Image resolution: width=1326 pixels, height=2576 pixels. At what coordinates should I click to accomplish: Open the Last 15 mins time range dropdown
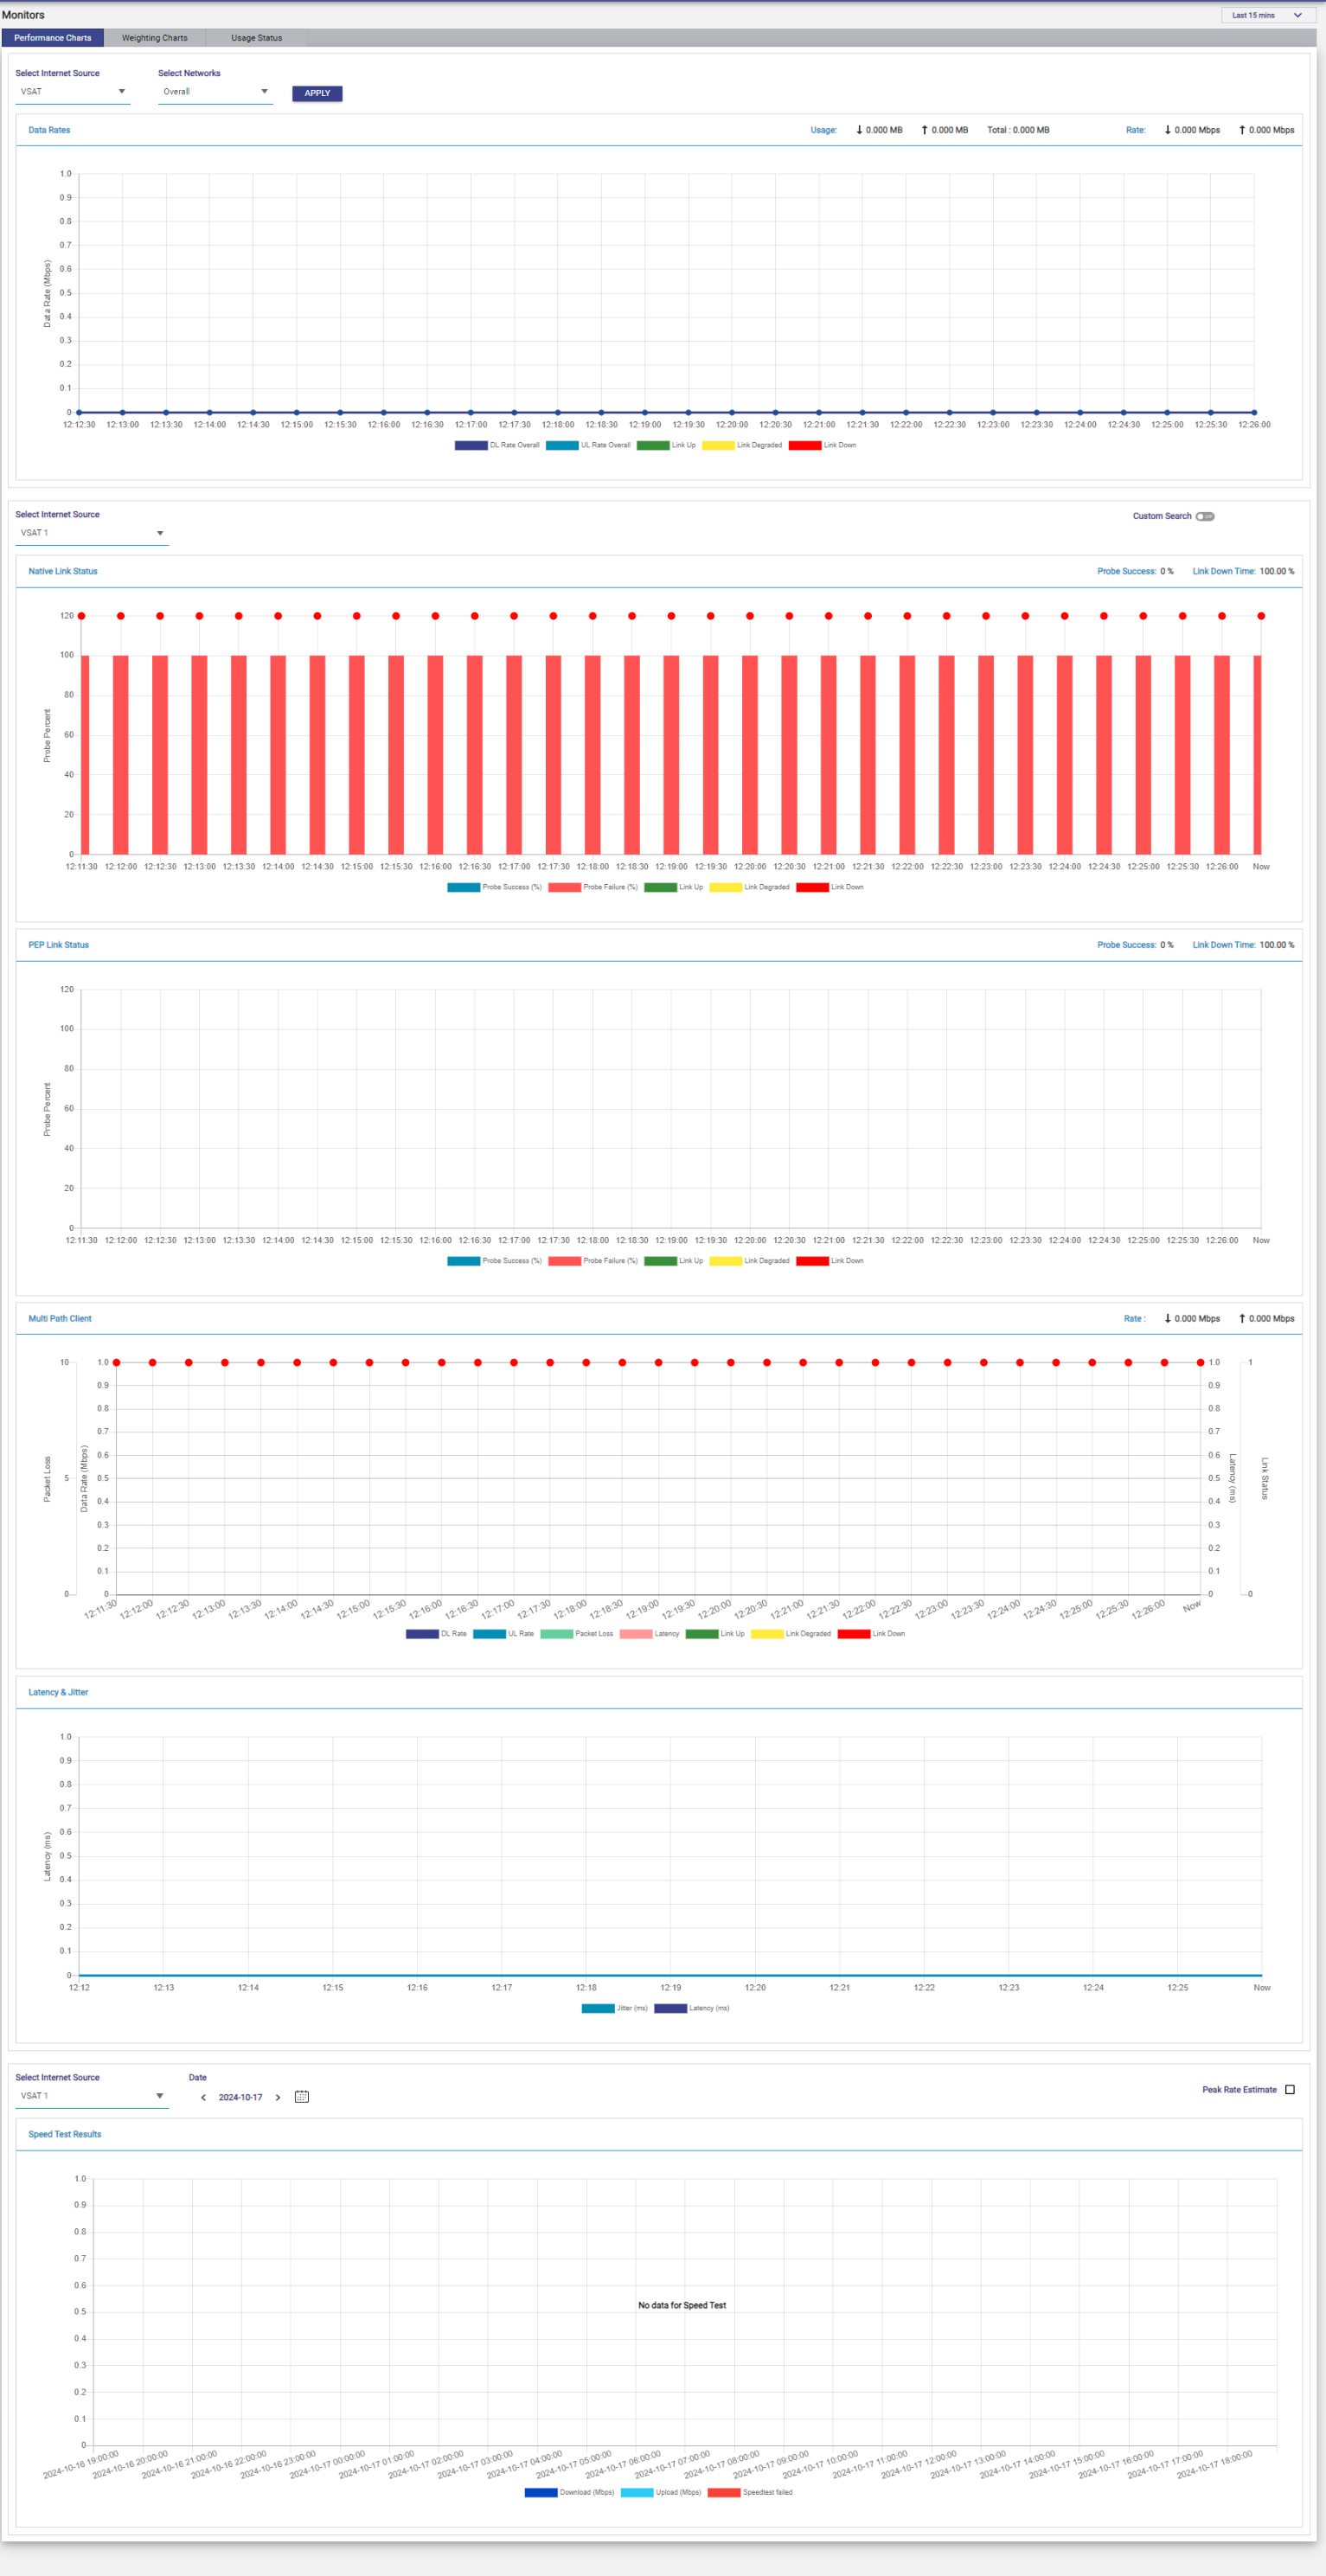(x=1267, y=15)
